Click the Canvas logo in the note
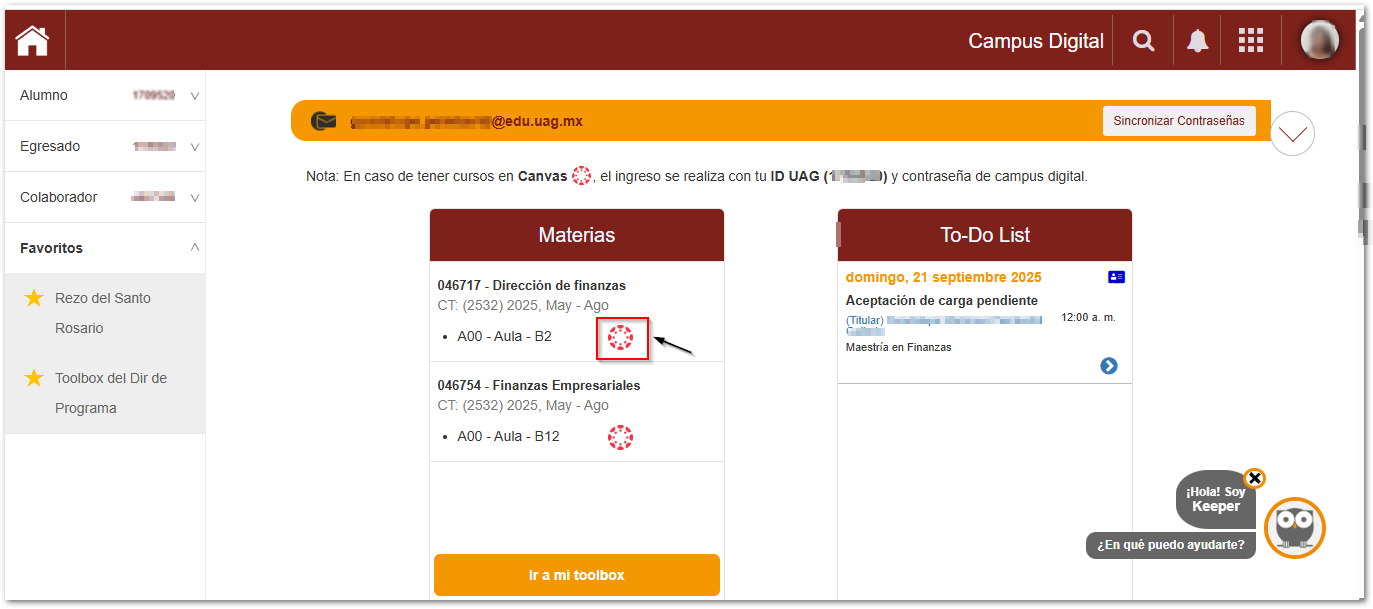Image resolution: width=1373 pixels, height=609 pixels. pyautogui.click(x=582, y=176)
